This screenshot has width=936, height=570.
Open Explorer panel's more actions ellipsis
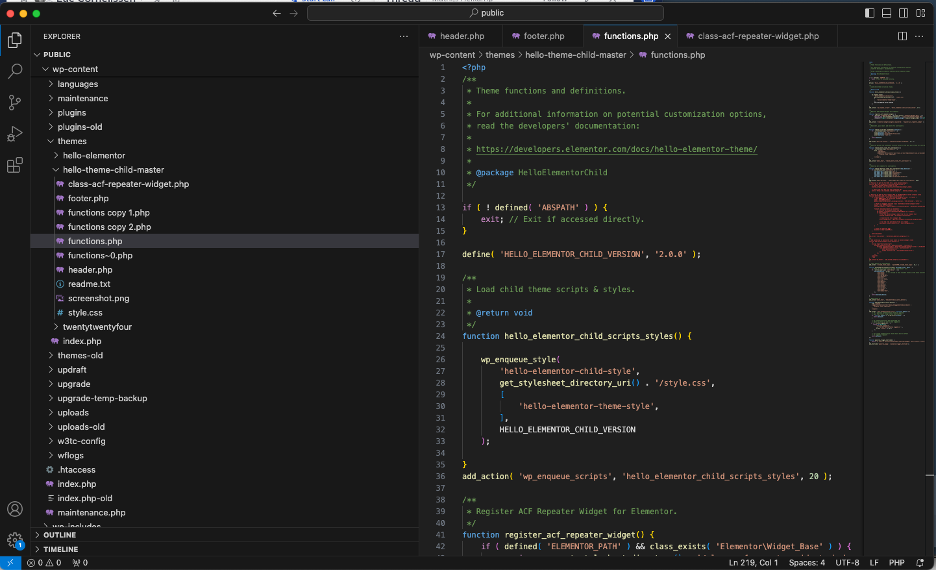(x=404, y=36)
